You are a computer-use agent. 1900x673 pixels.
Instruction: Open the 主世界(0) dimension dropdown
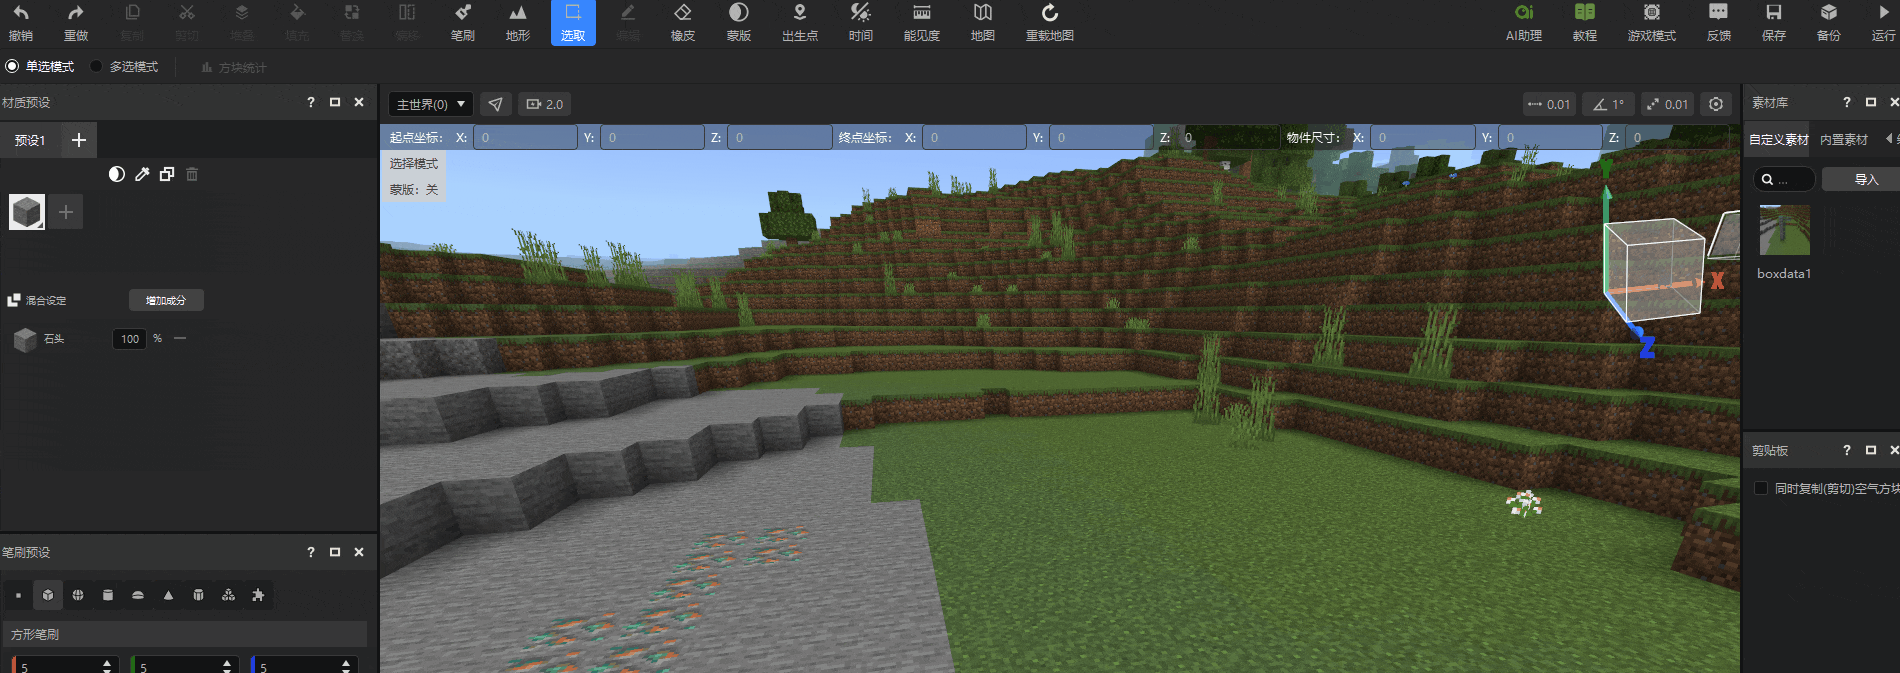click(430, 104)
